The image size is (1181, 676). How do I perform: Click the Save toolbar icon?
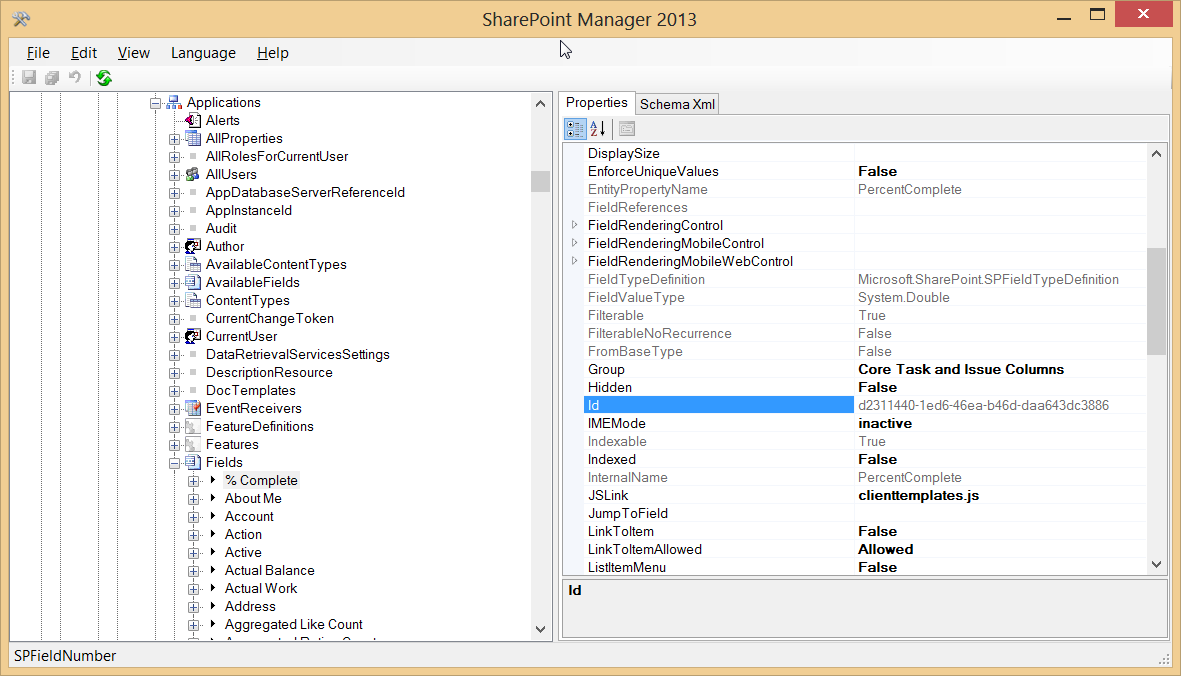point(29,78)
